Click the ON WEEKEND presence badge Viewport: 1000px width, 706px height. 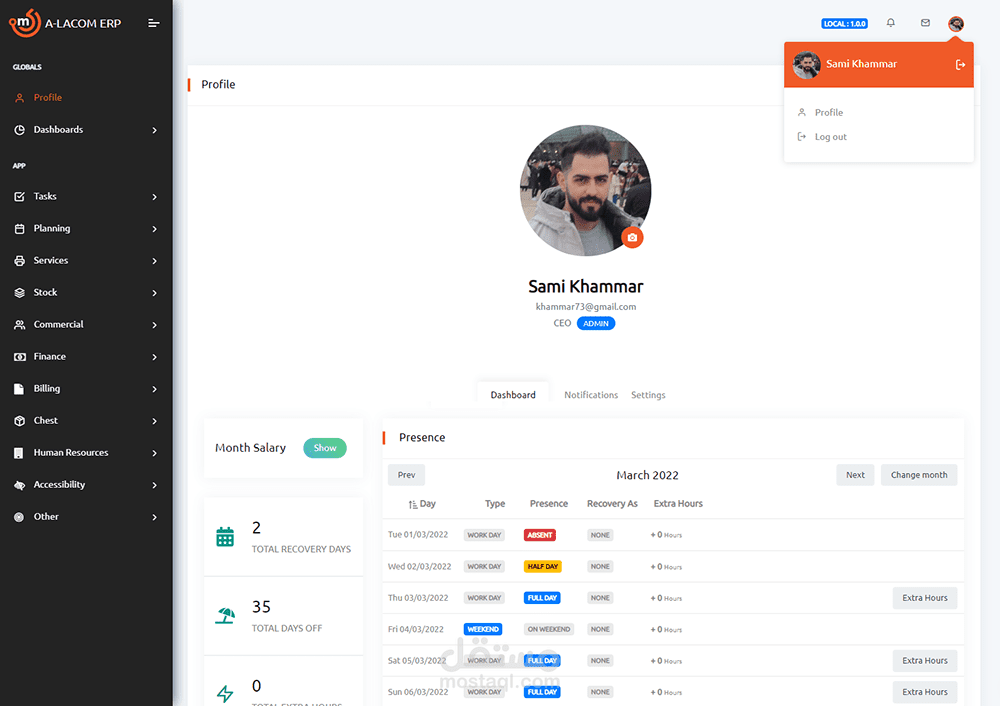click(x=548, y=629)
